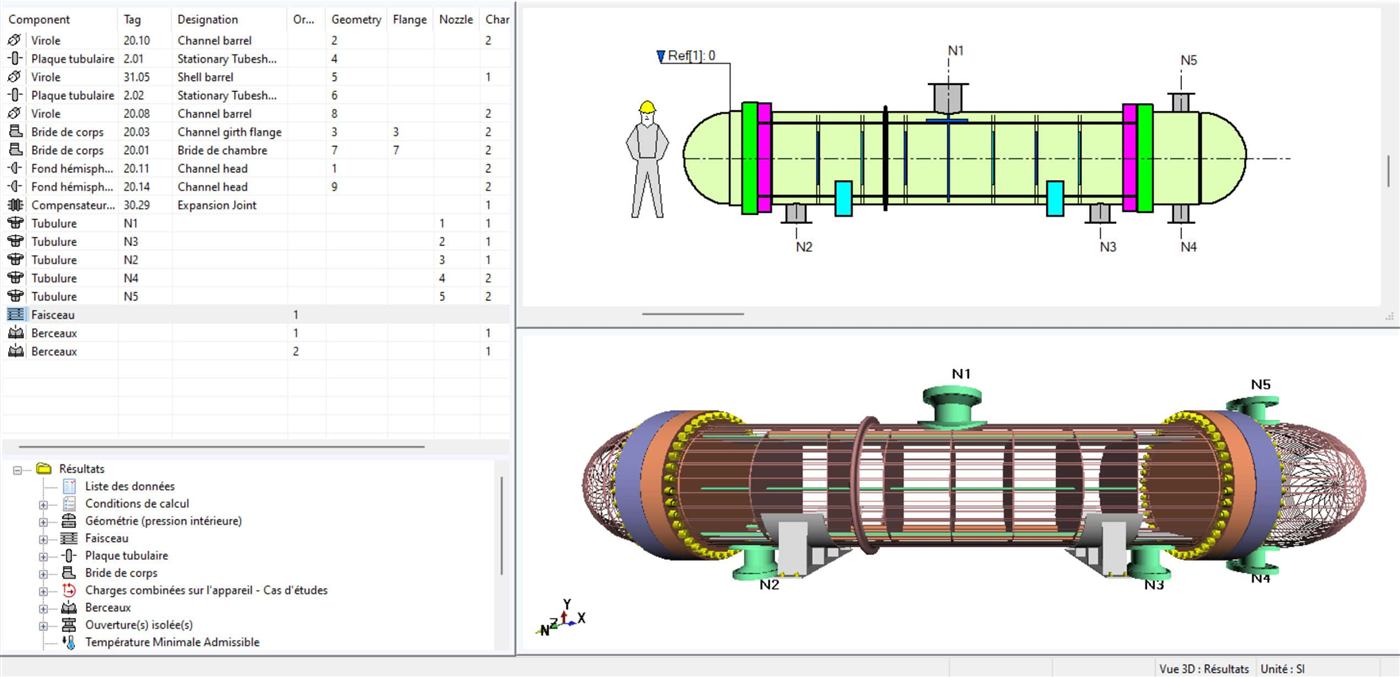The height and width of the screenshot is (677, 1400).
Task: Click the Tubulure icon in the N1 row
Action: click(x=14, y=223)
